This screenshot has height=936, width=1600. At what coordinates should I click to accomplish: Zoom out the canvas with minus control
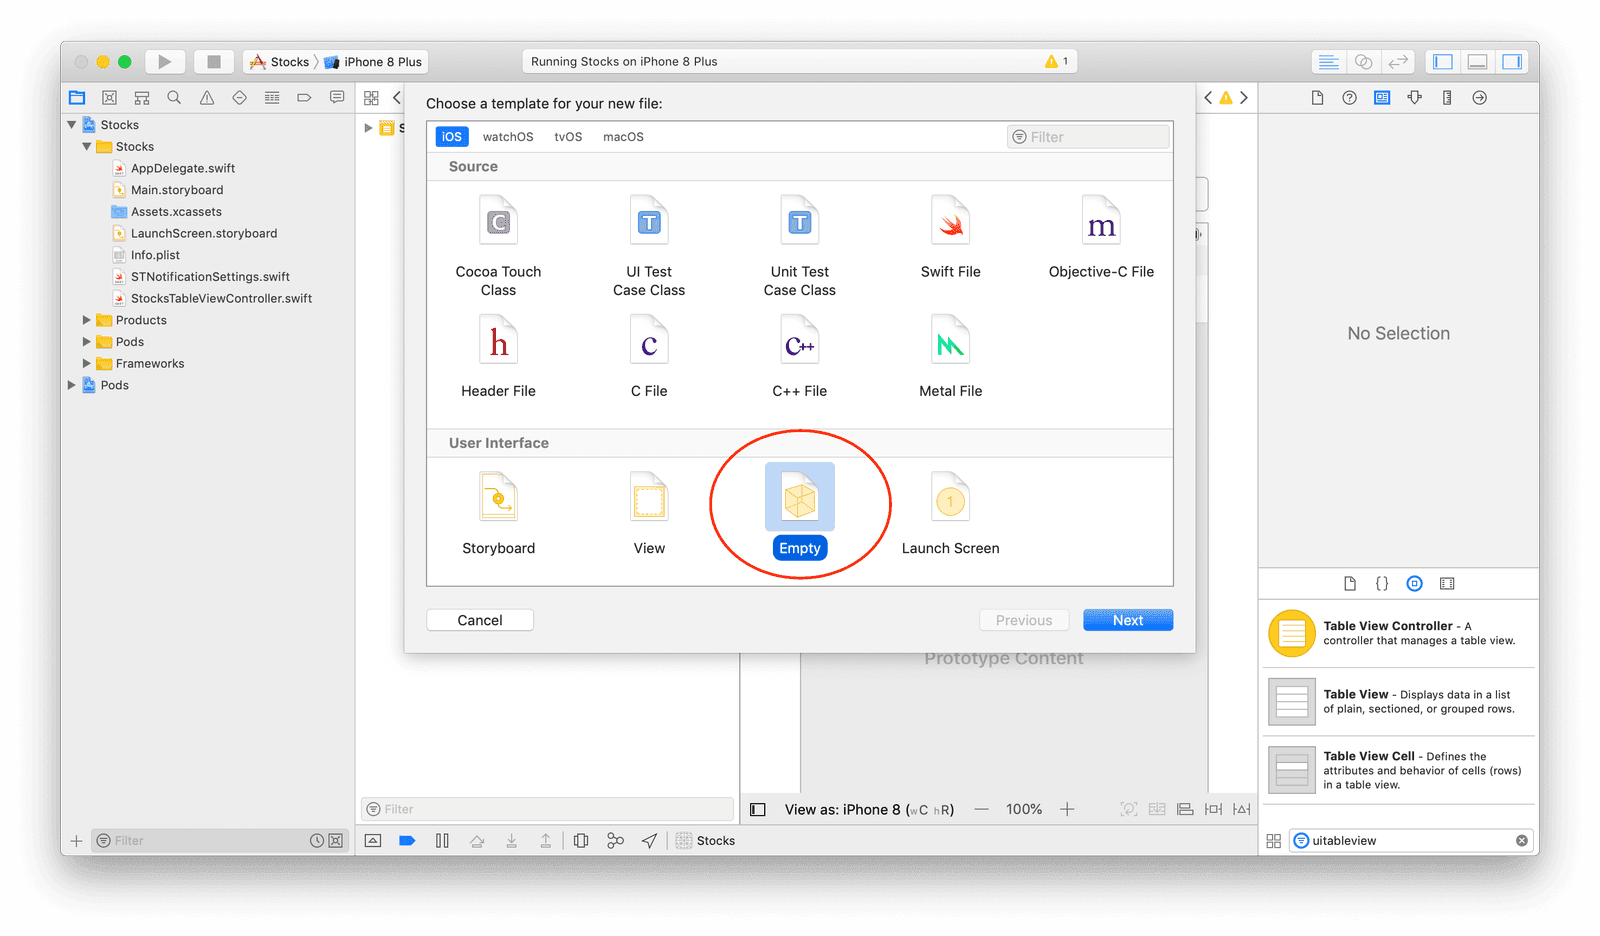pos(982,809)
